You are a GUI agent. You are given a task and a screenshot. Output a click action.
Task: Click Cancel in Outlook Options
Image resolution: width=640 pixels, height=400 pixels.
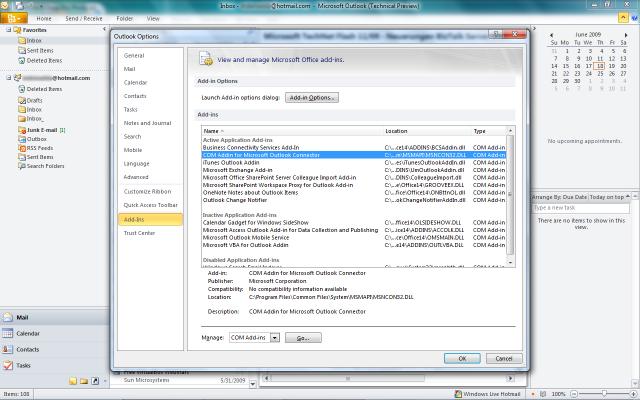(504, 358)
